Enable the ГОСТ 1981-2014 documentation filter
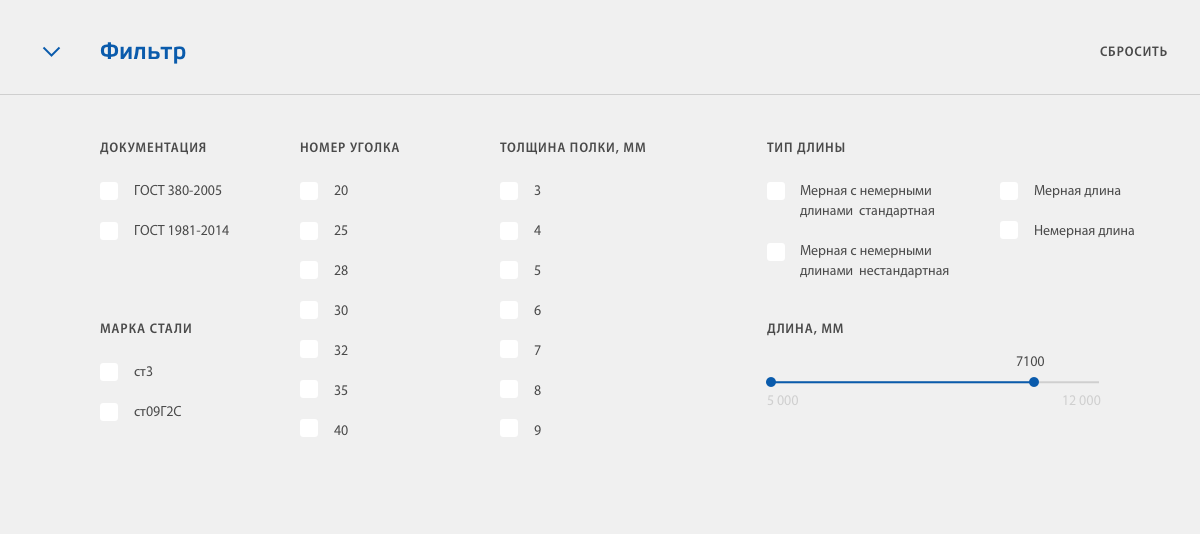The width and height of the screenshot is (1200, 534). click(109, 231)
